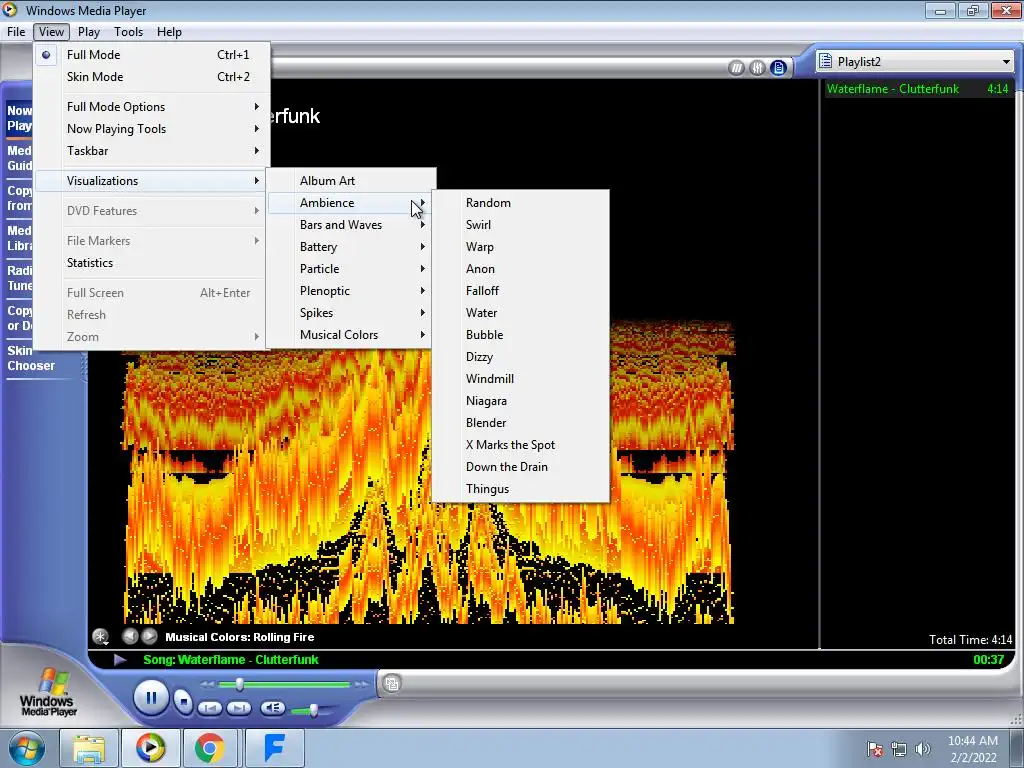
Task: Expand Spikes visualization submenu
Action: (x=351, y=313)
